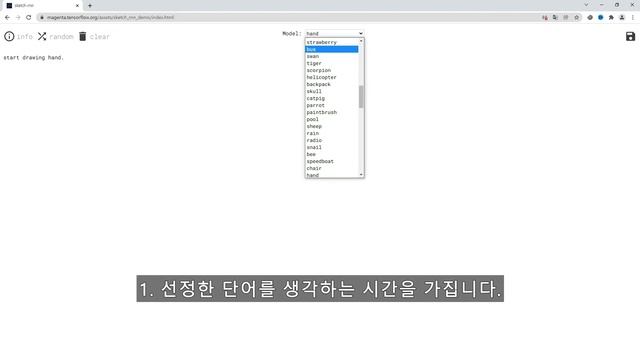640x360 pixels.
Task: Click the random shuffle icon
Action: click(42, 36)
